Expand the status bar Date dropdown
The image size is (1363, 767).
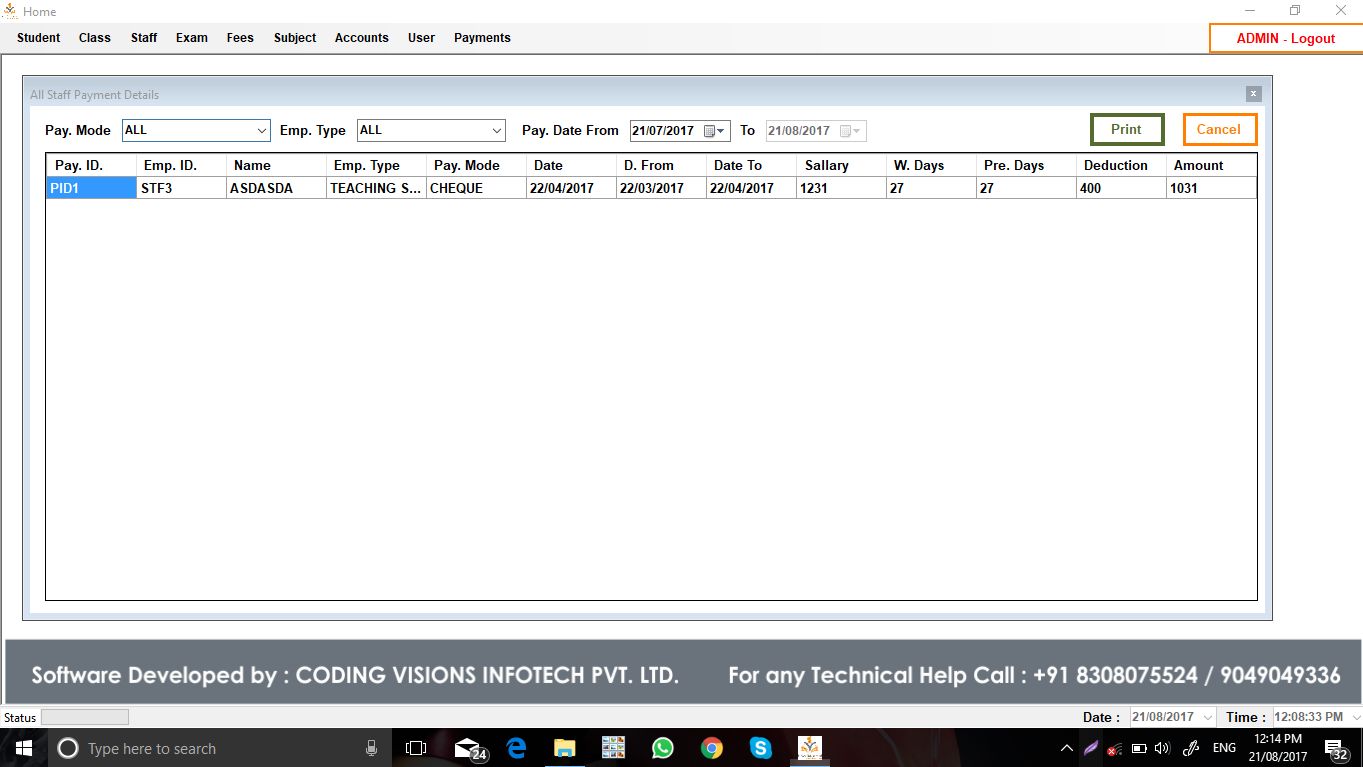(x=1207, y=717)
